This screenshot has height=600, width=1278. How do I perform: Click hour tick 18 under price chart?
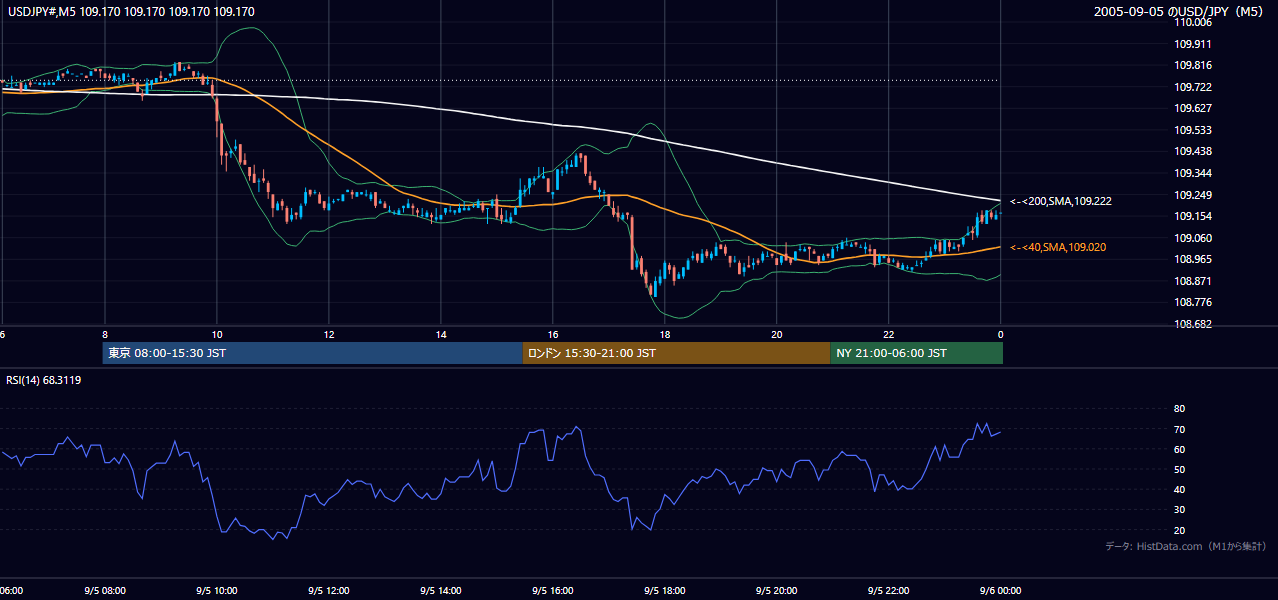tap(664, 334)
